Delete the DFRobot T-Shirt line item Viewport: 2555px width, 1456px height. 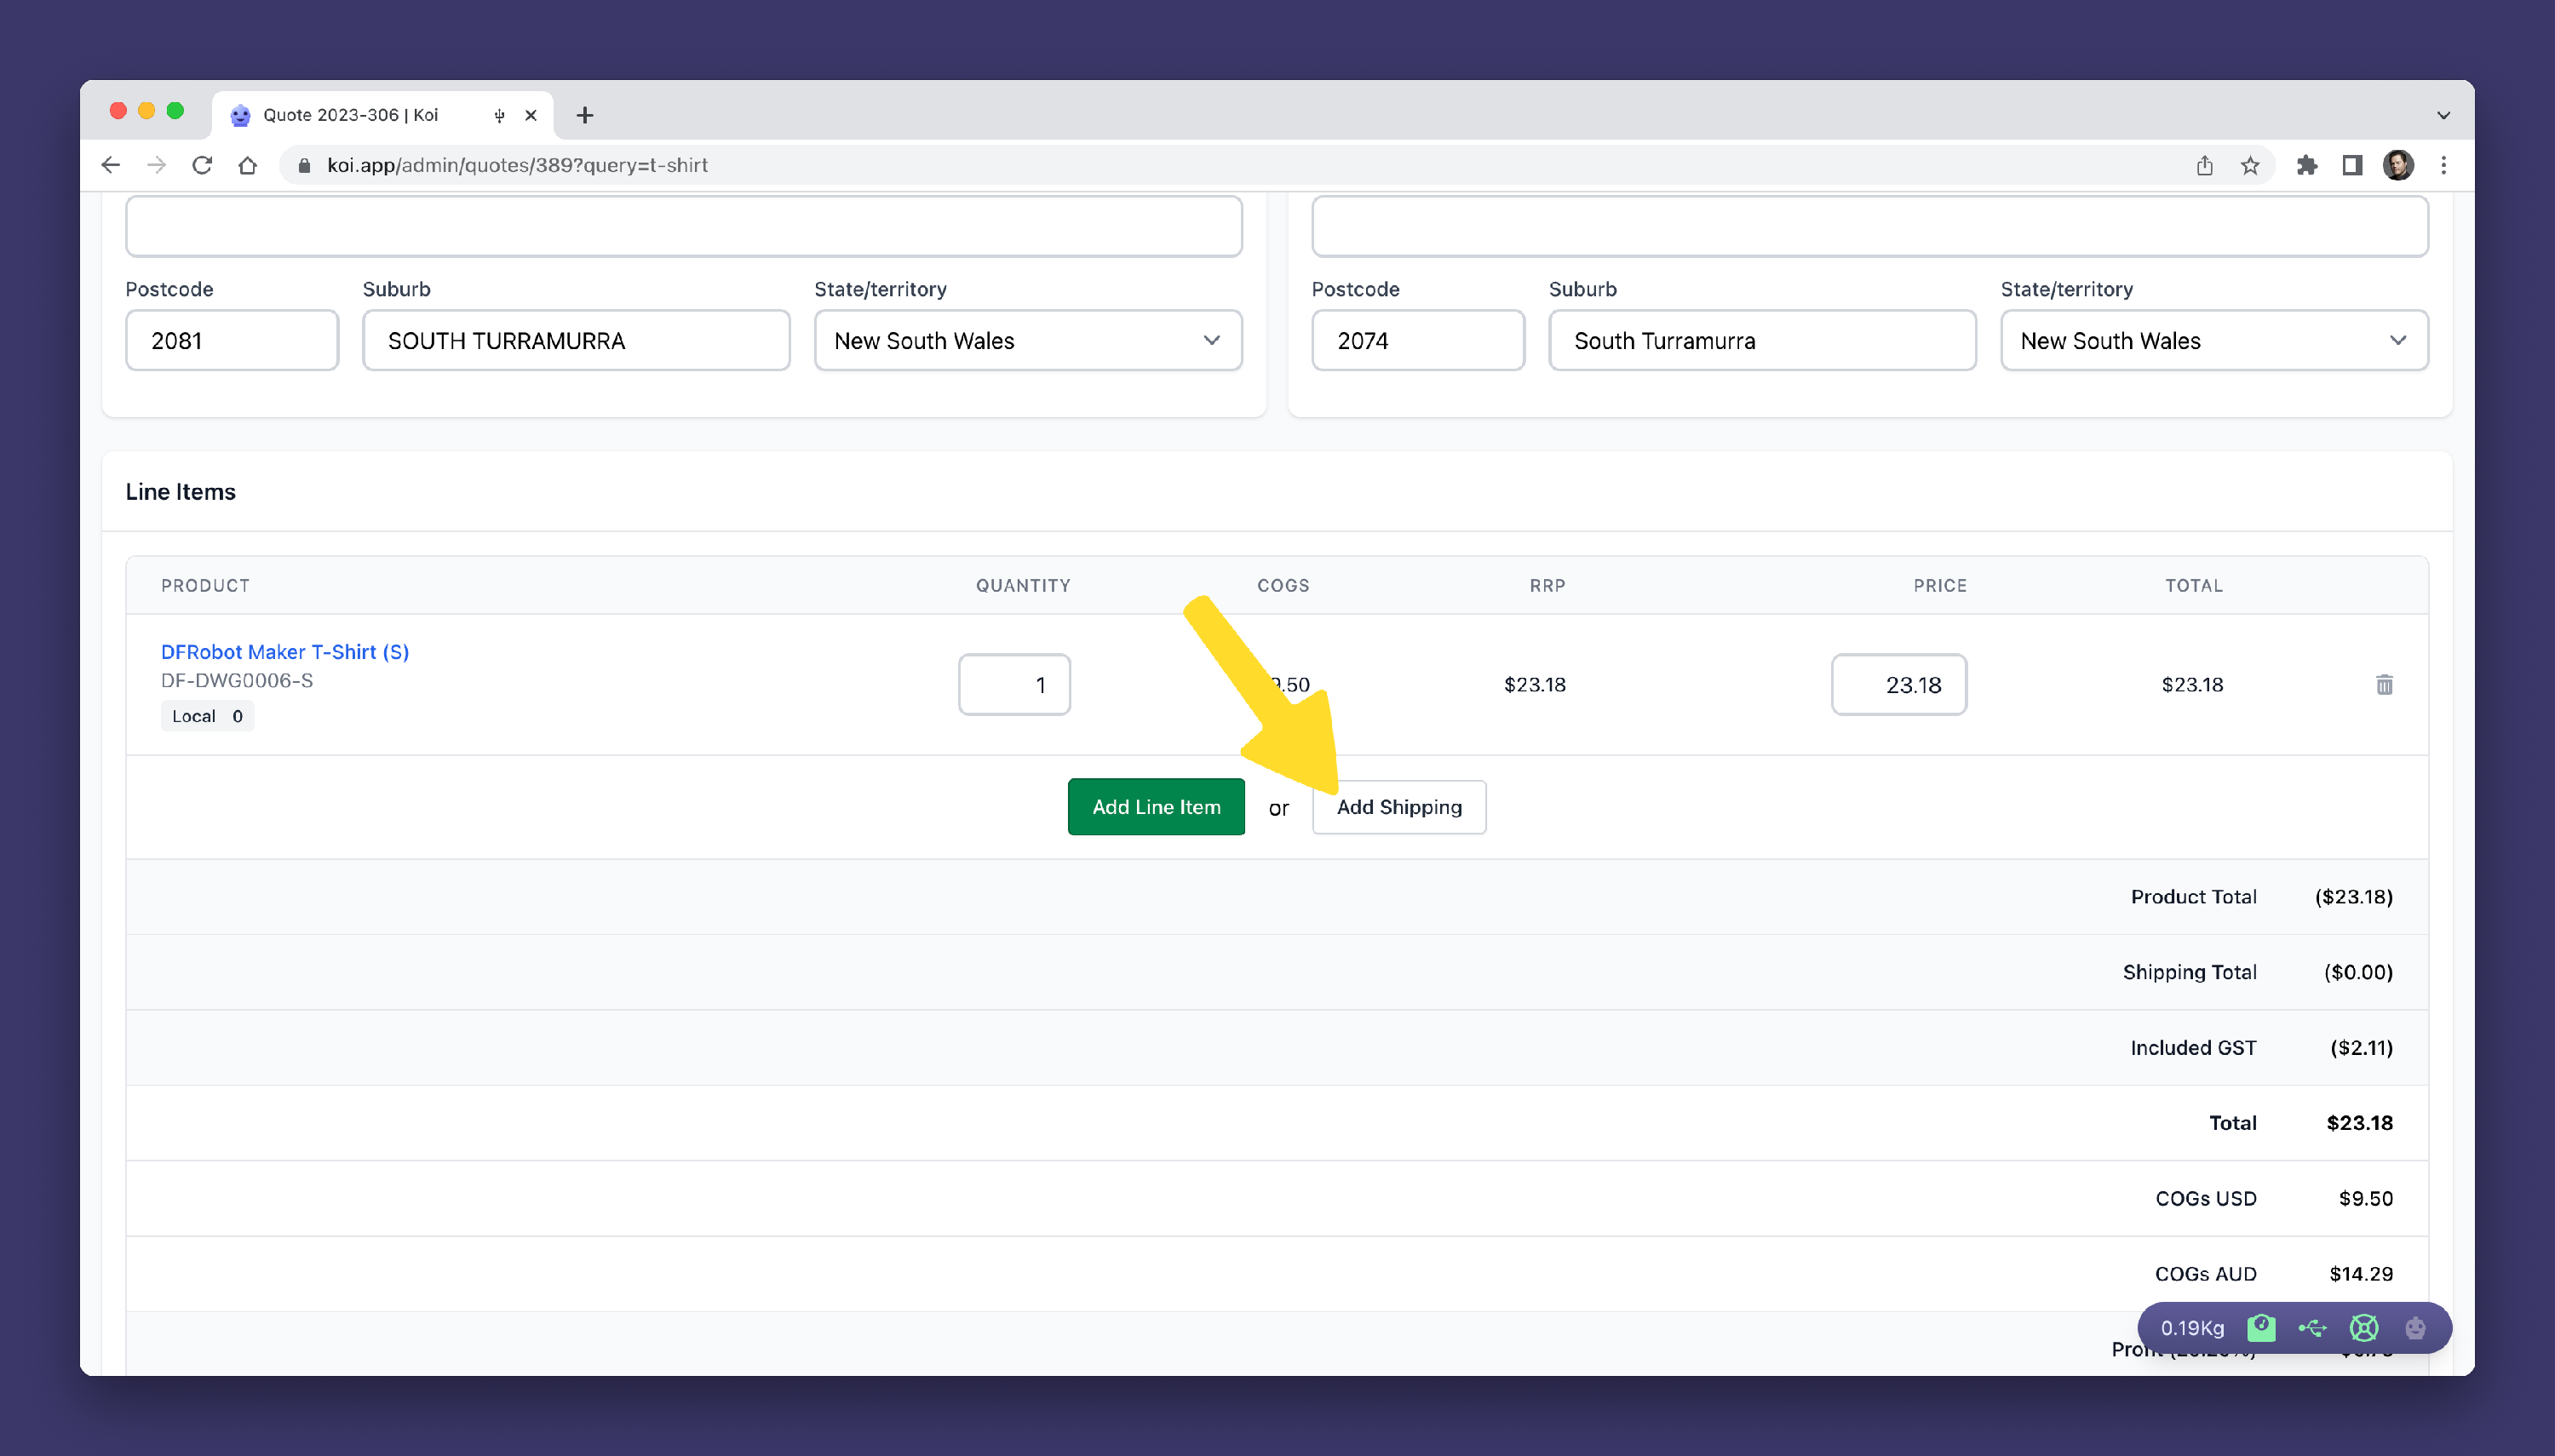[x=2384, y=685]
